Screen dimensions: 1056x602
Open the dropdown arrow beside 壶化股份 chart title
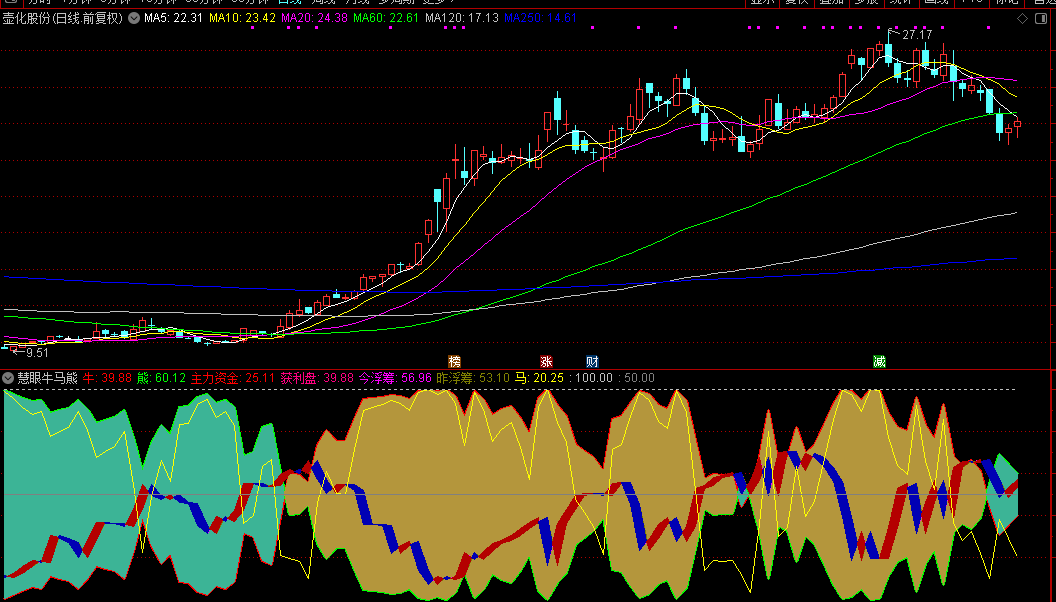tap(134, 18)
